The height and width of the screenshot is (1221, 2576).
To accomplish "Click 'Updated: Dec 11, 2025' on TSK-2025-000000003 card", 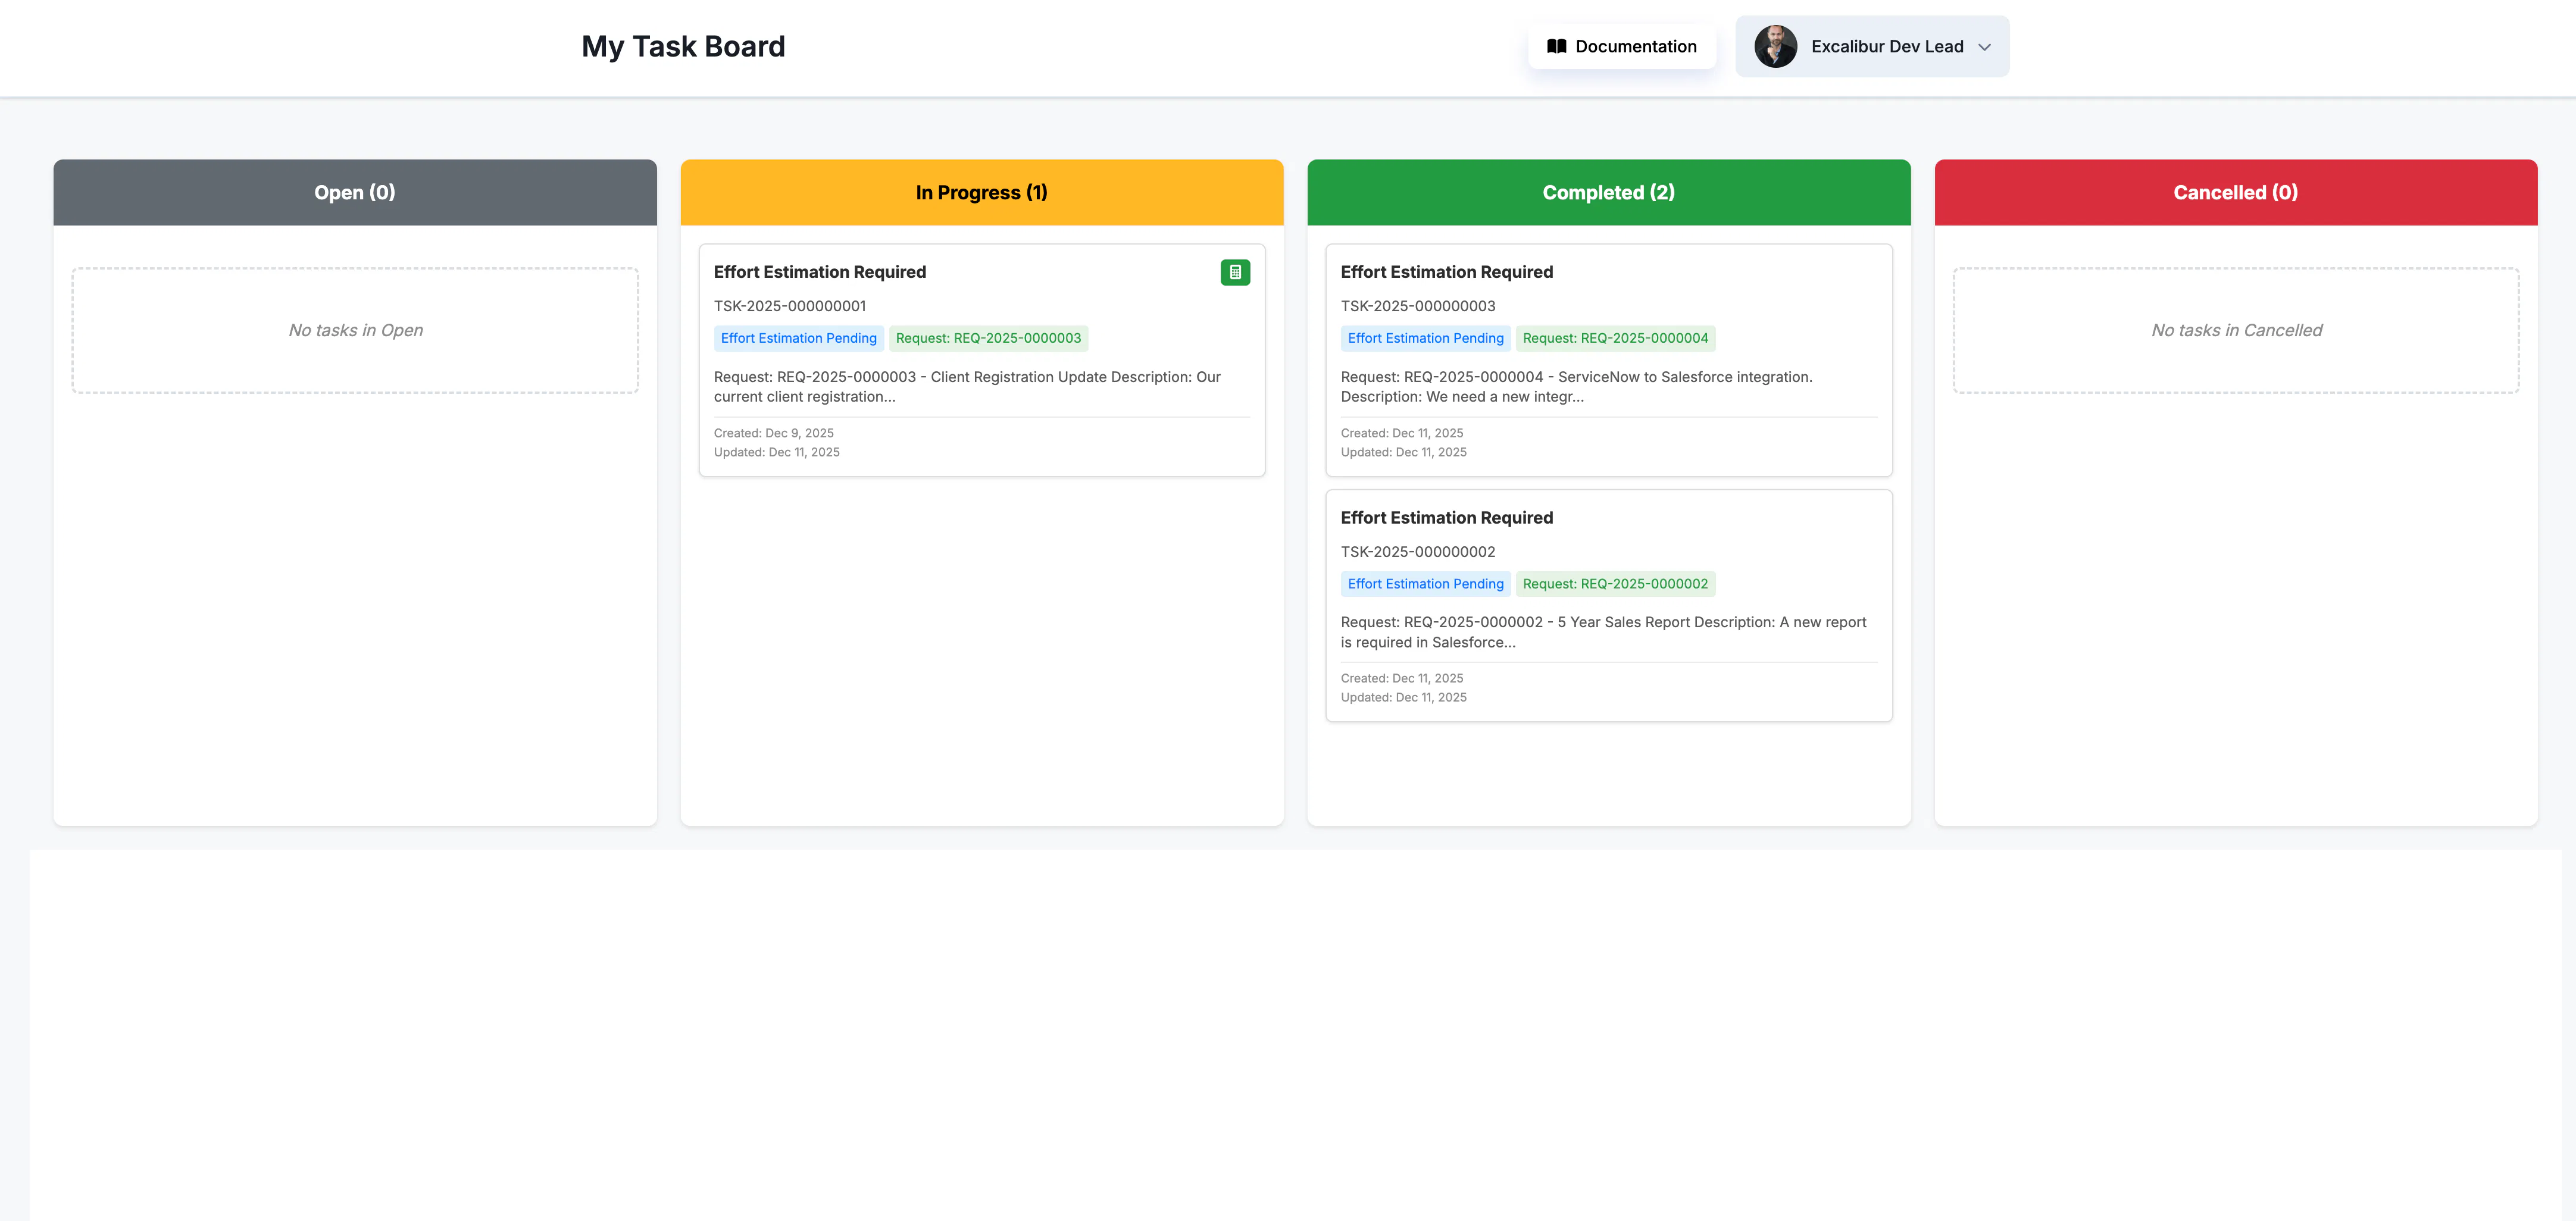I will click(1404, 452).
